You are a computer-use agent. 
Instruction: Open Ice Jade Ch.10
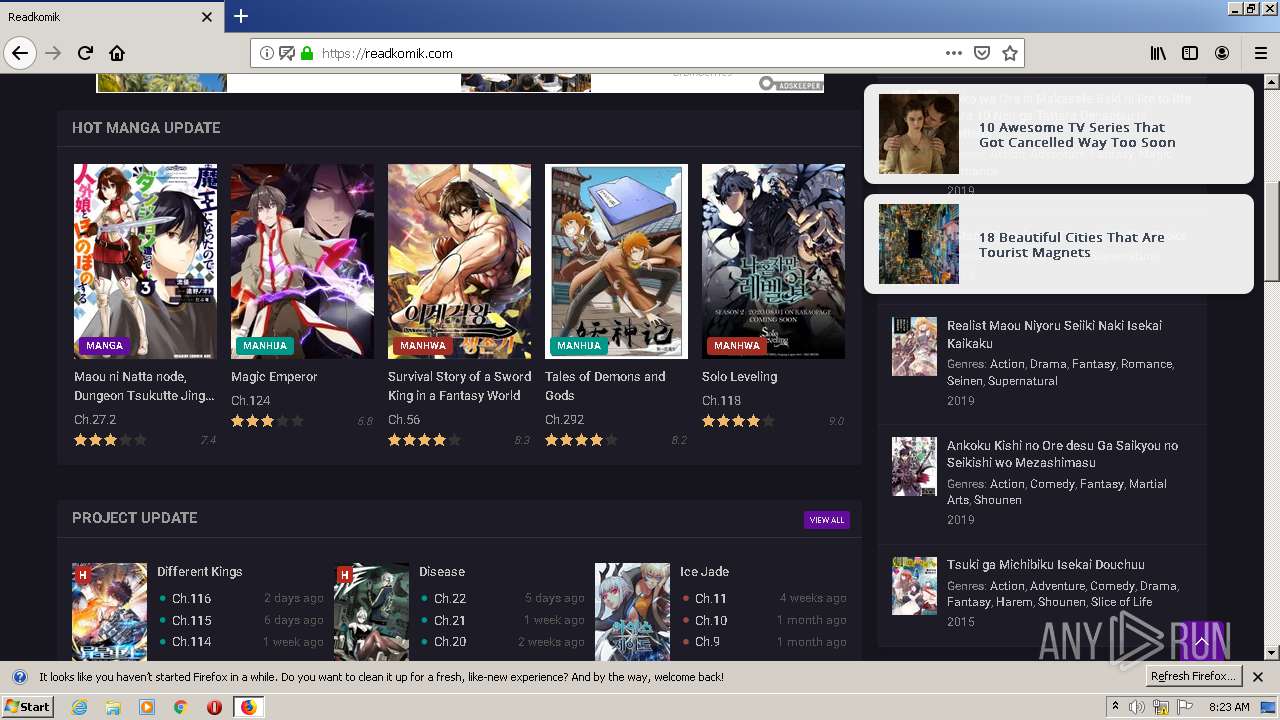(711, 621)
